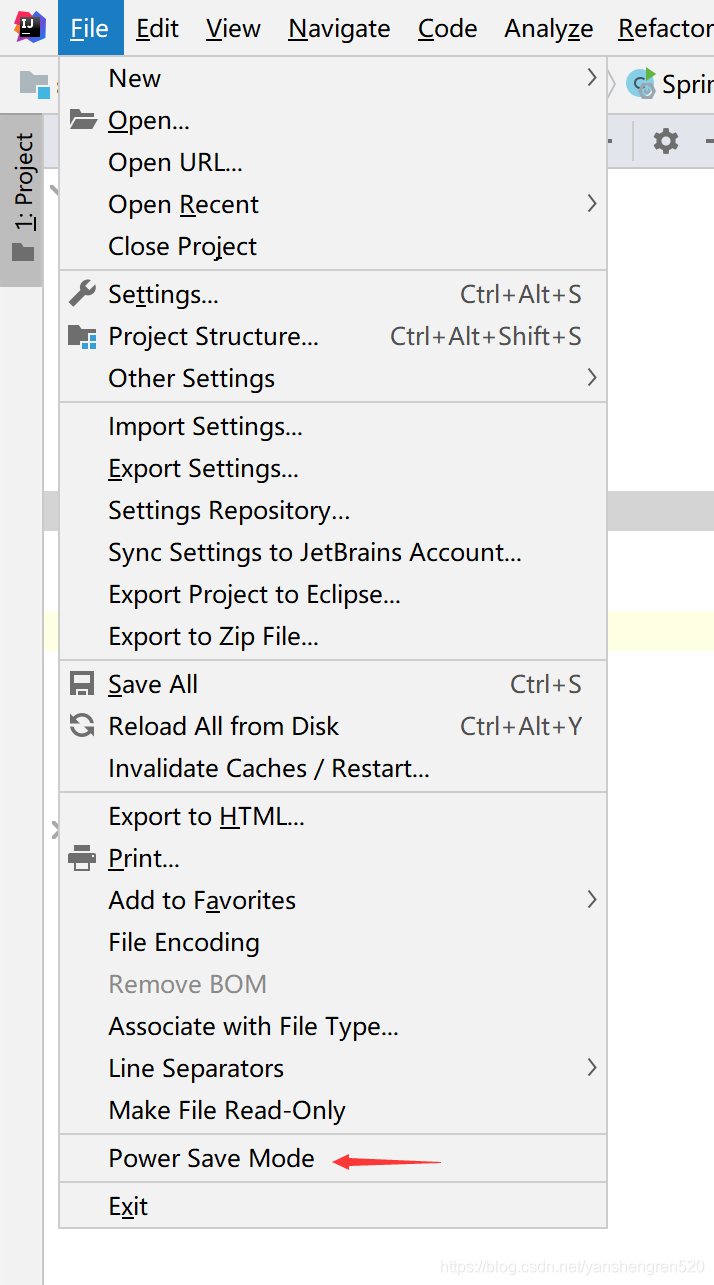This screenshot has width=714, height=1285.
Task: Click the wrench icon beside Settings...
Action: click(x=82, y=294)
